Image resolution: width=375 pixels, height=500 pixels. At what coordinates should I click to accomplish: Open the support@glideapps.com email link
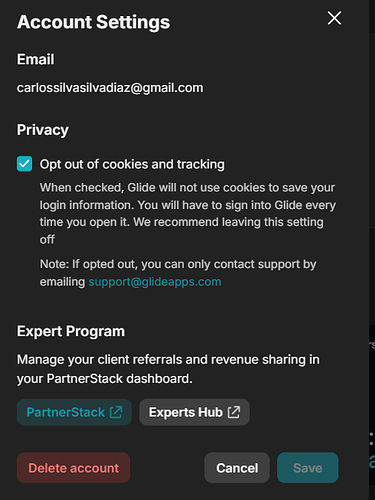(x=155, y=282)
